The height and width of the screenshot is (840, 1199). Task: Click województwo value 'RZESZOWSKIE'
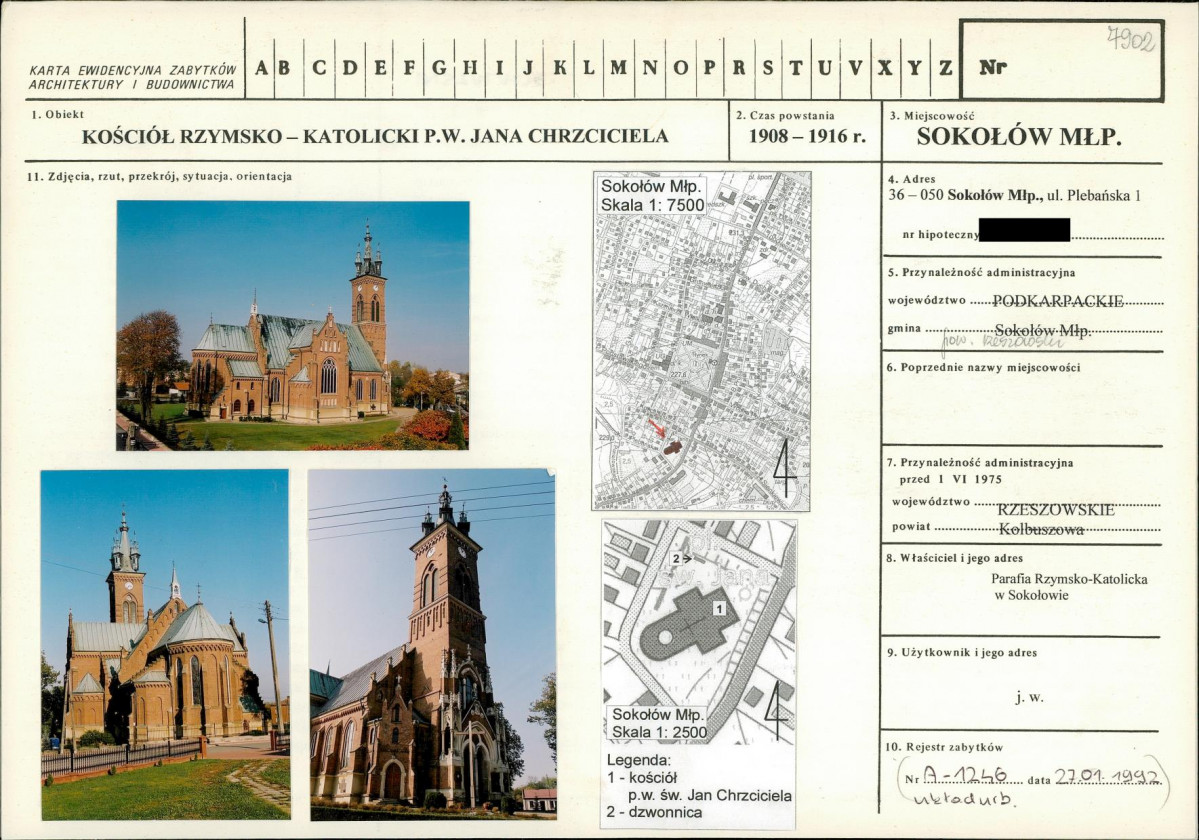[x=1056, y=510]
